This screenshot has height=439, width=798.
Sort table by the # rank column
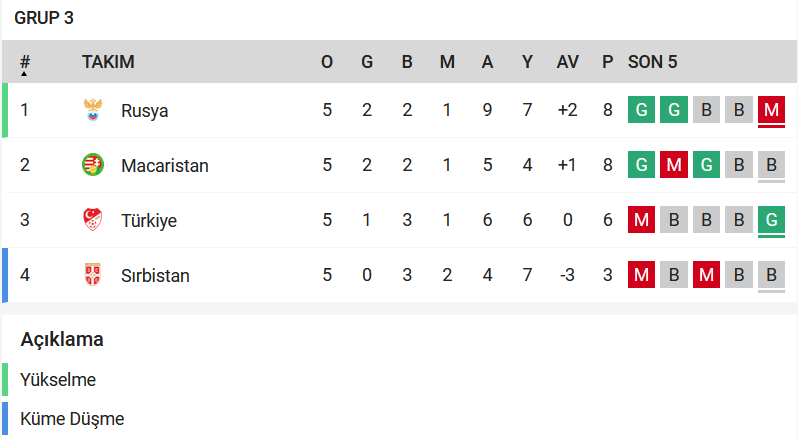click(x=24, y=62)
